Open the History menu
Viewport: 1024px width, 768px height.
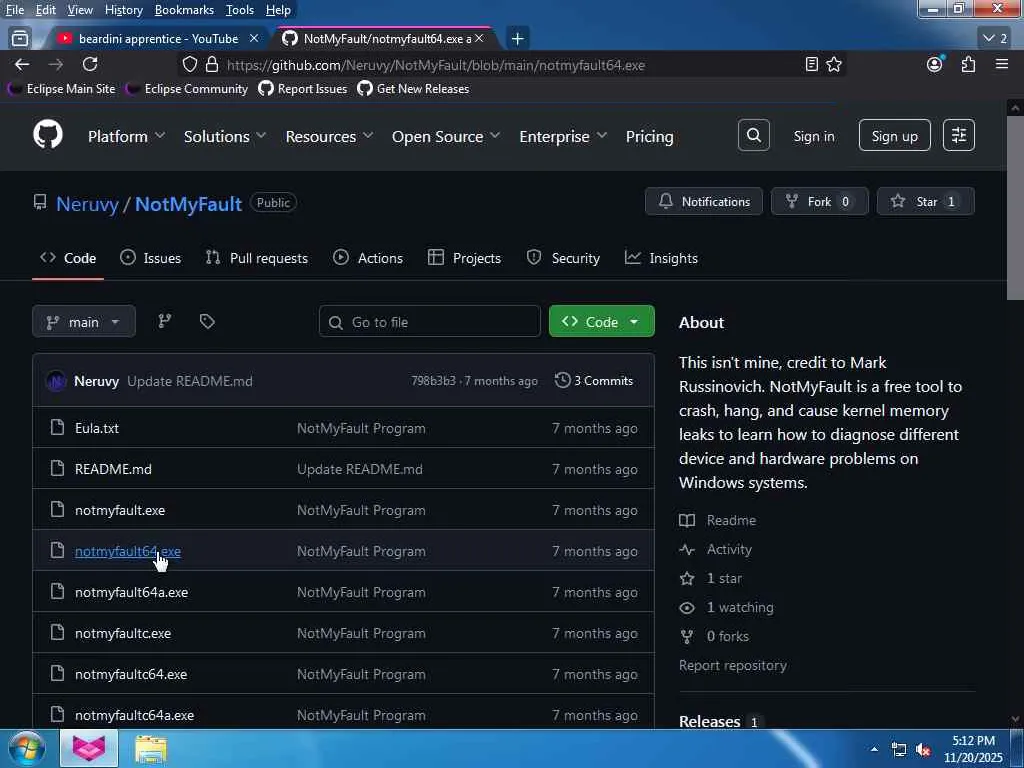pyautogui.click(x=123, y=10)
